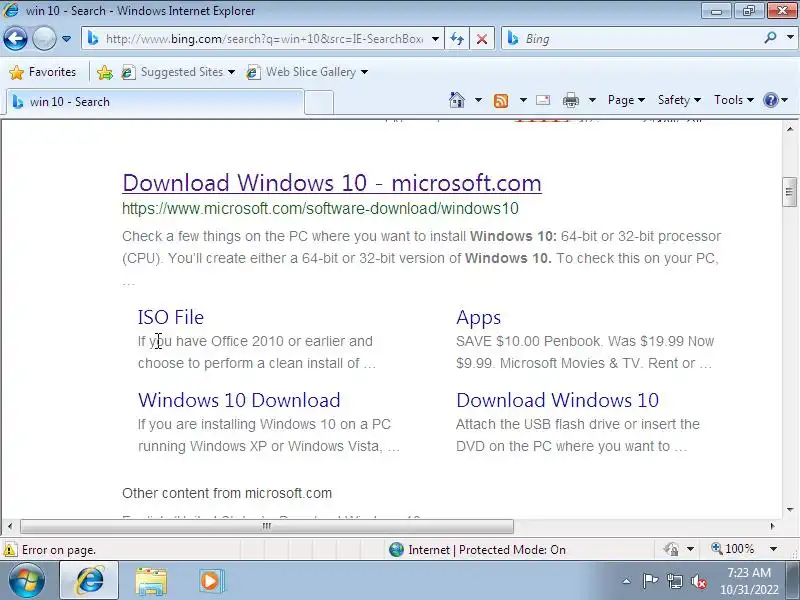
Task: Click the Refresh page icon
Action: [x=457, y=39]
